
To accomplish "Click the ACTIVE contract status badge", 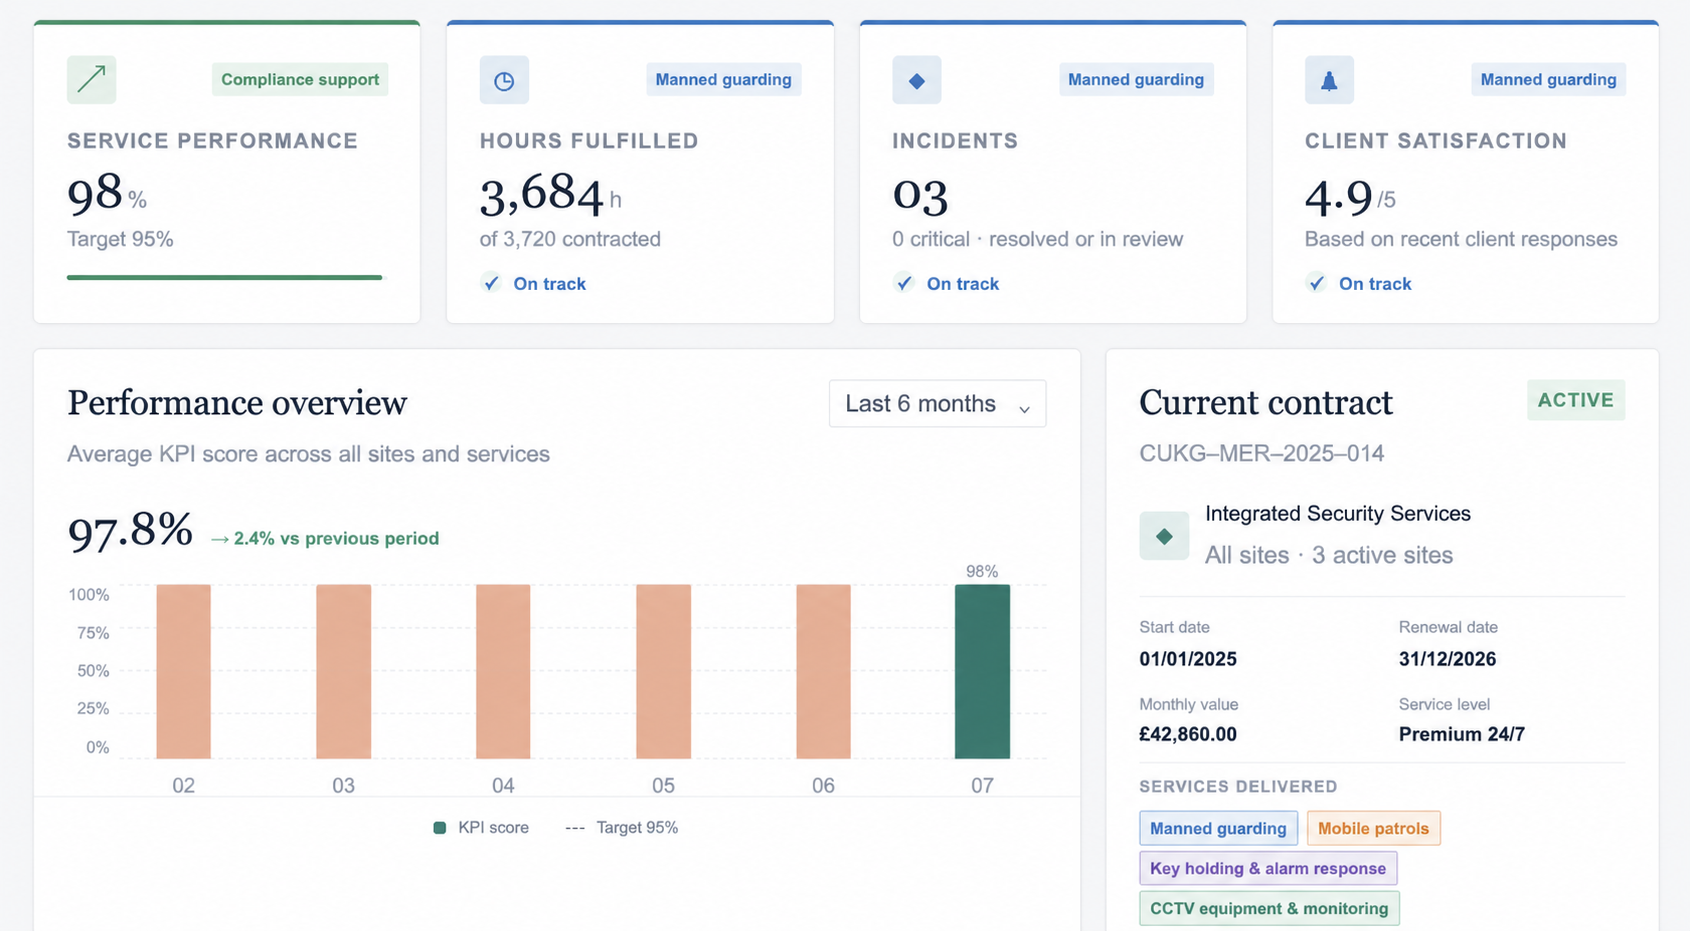I will click(x=1576, y=400).
